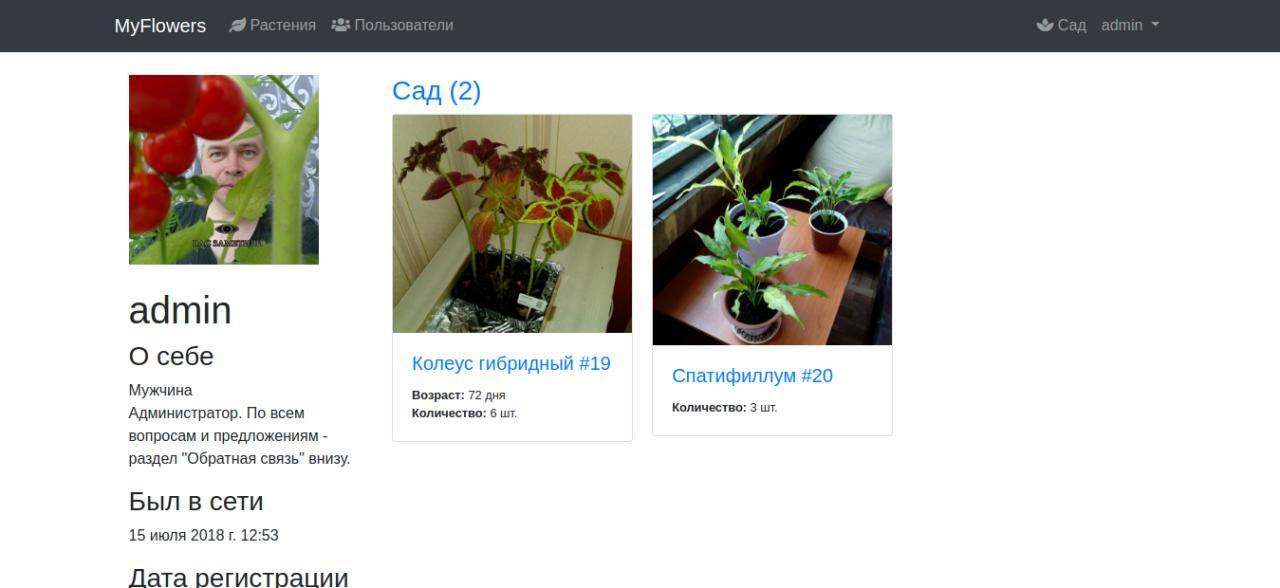The image size is (1280, 588).
Task: Open Колеус гибридный #19 plant link
Action: tap(511, 364)
